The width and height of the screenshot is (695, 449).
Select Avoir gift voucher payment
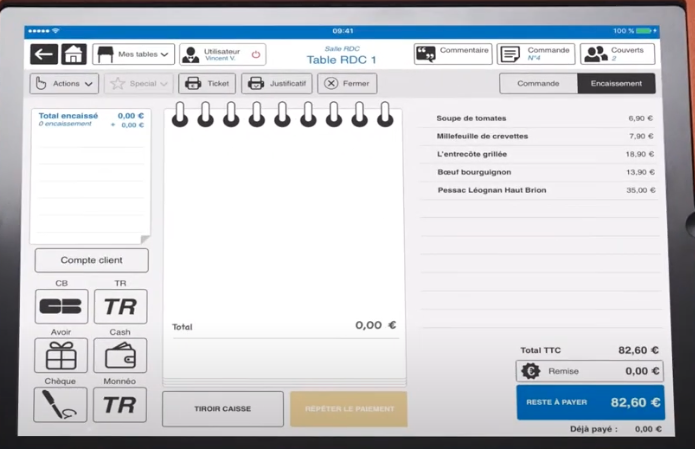(61, 355)
